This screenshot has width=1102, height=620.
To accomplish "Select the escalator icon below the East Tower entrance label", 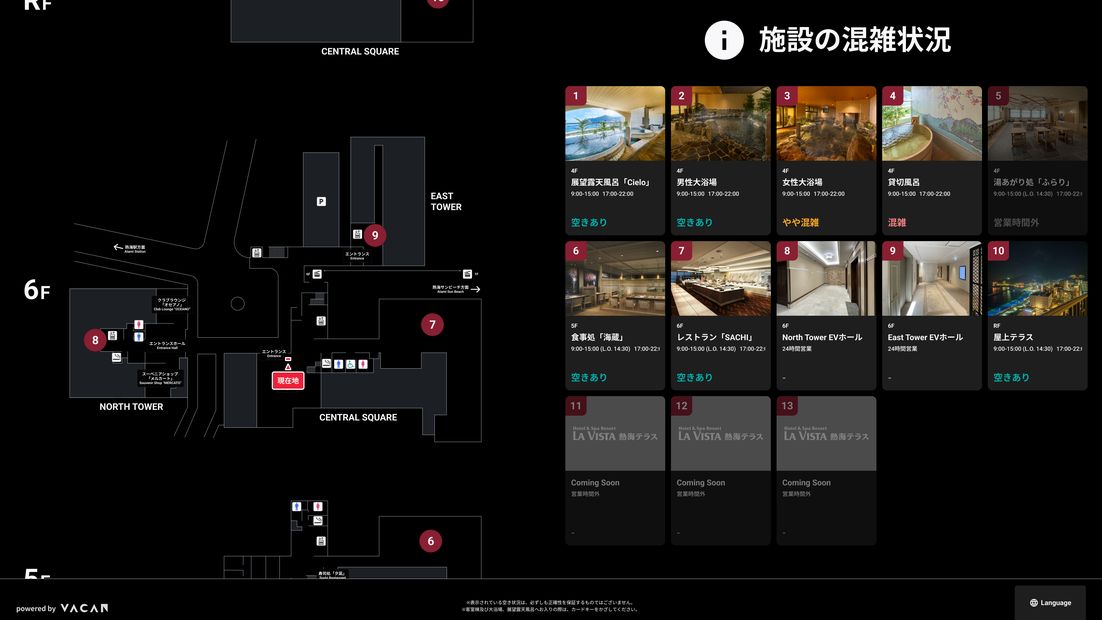I will [x=317, y=273].
